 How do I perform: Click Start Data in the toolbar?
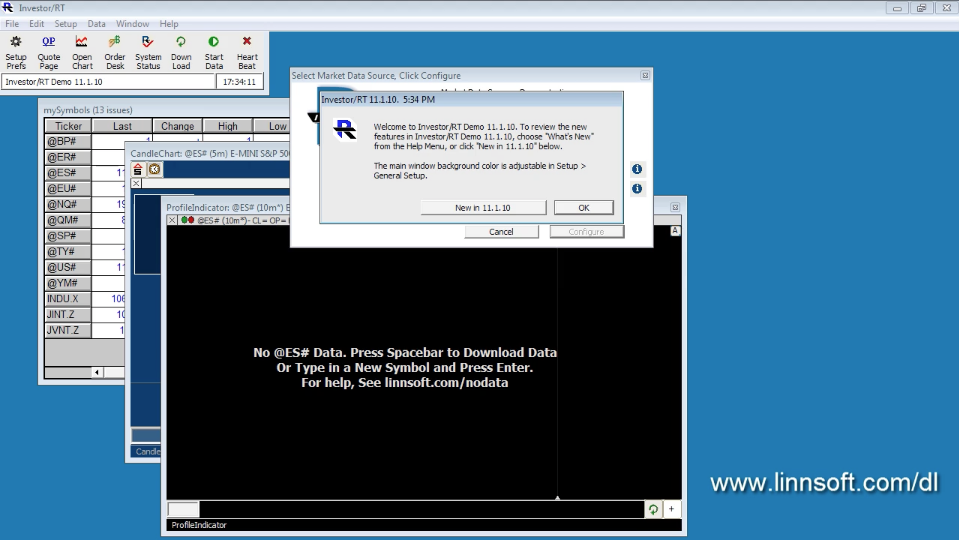[214, 53]
